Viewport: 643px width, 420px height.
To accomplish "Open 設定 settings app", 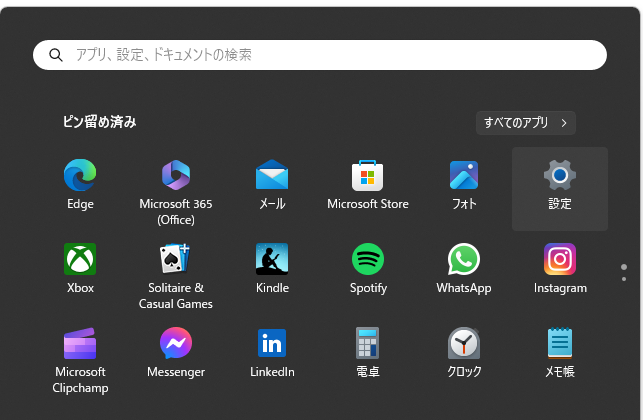I will click(560, 189).
